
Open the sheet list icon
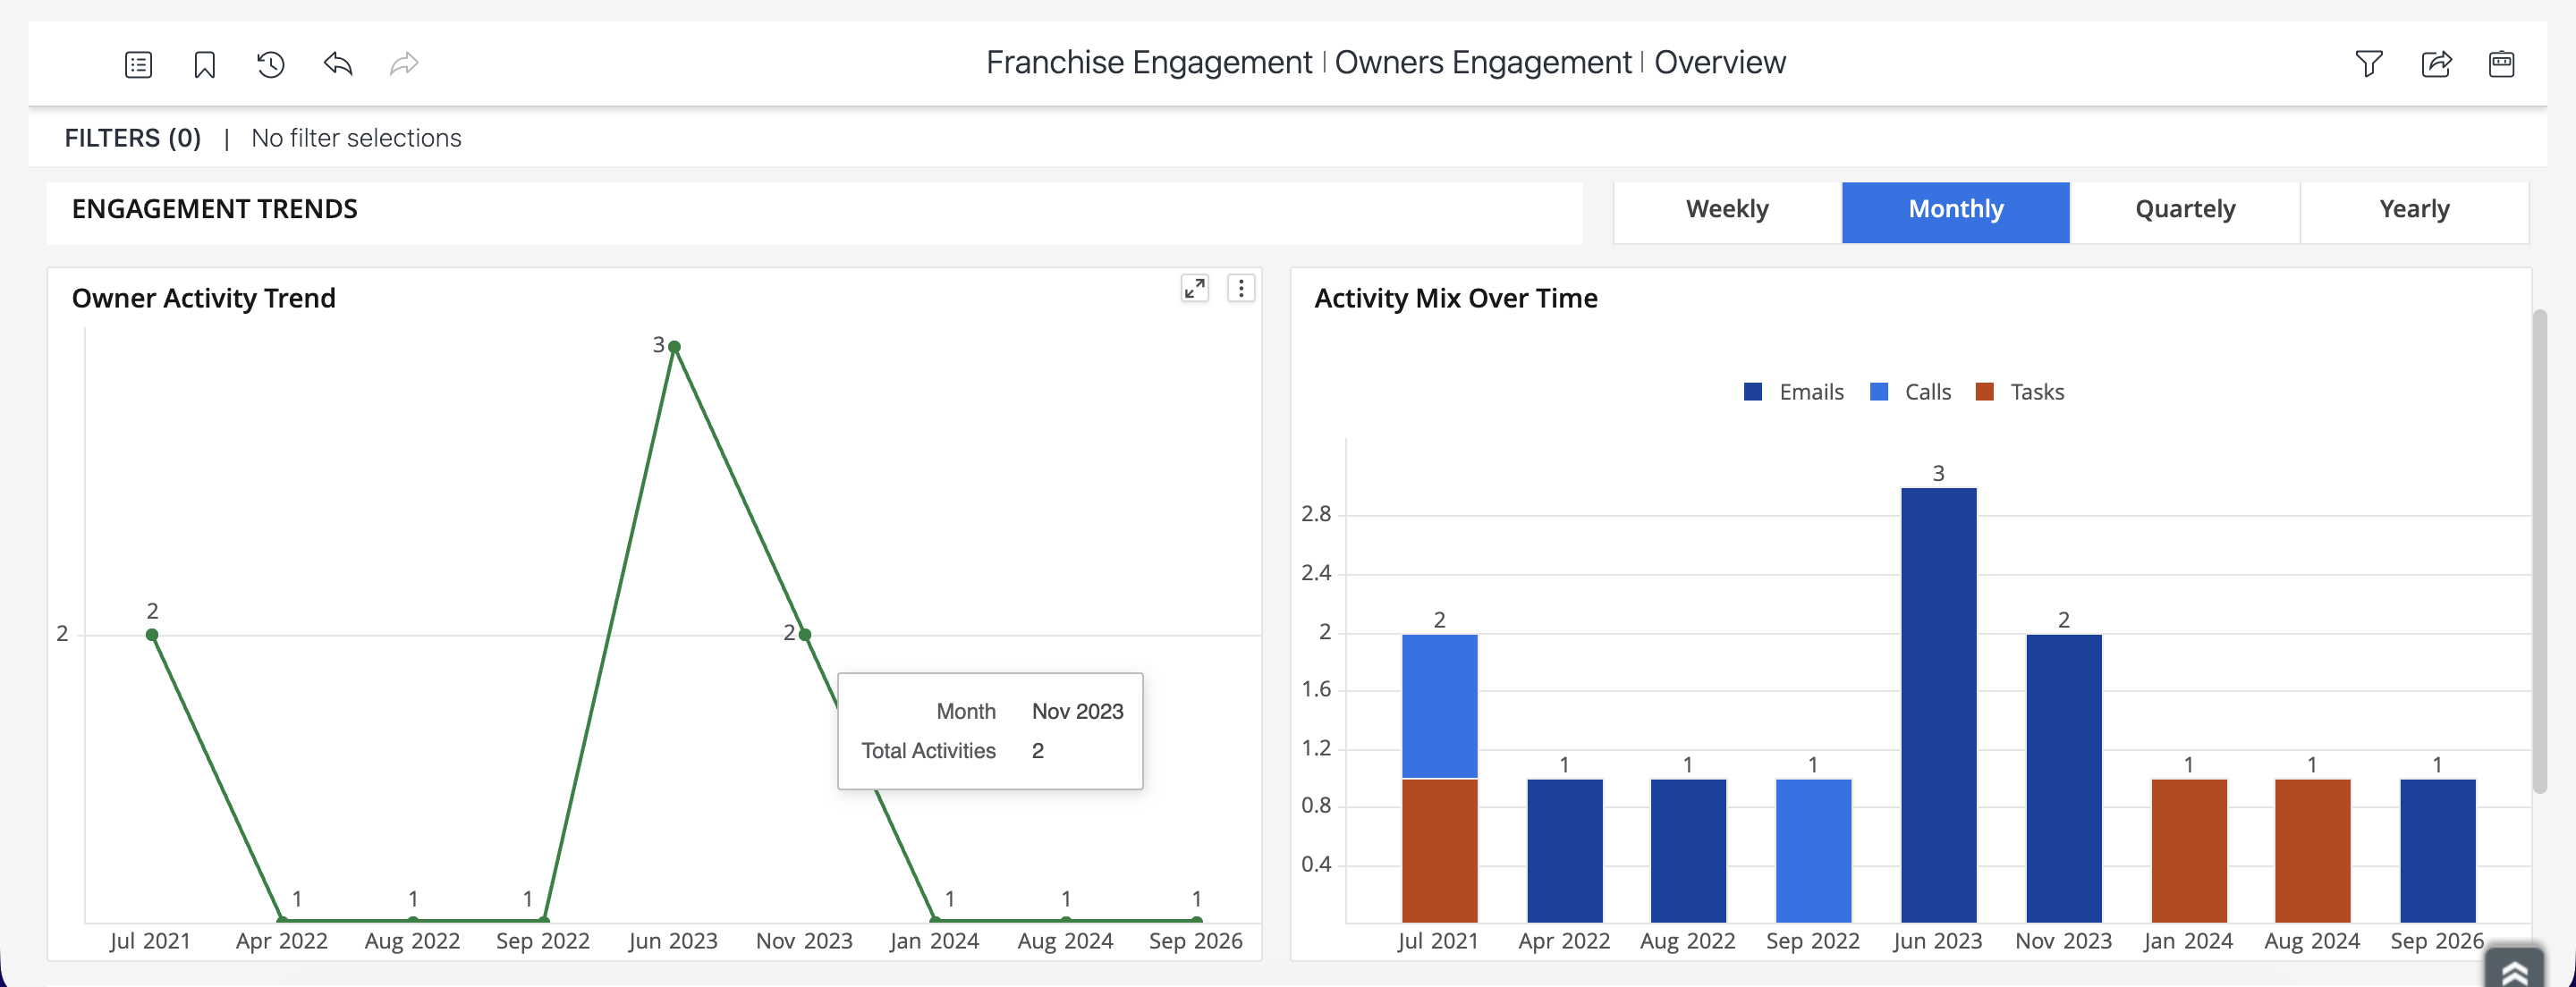(138, 65)
